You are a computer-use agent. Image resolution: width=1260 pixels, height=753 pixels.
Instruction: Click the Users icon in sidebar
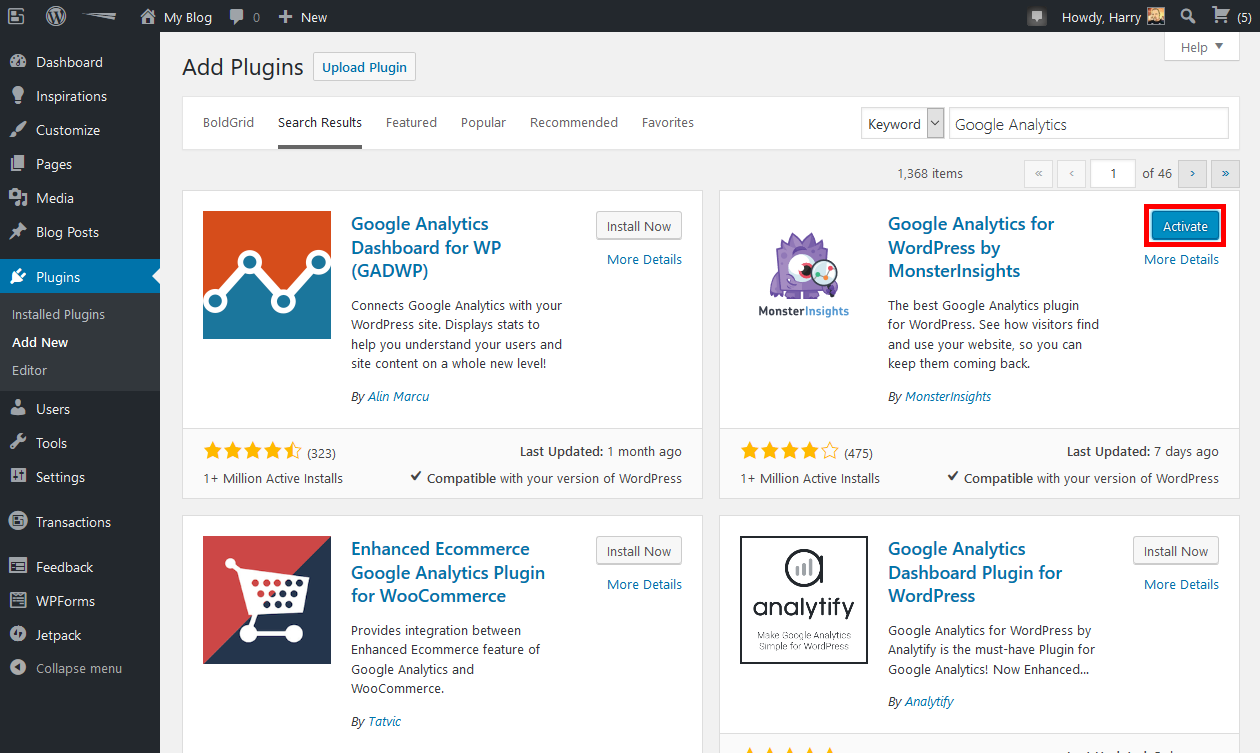click(x=18, y=409)
